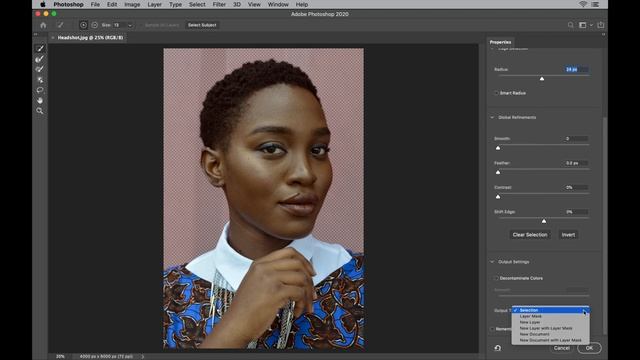Expand the left toolbar double-arrow

tap(36, 34)
